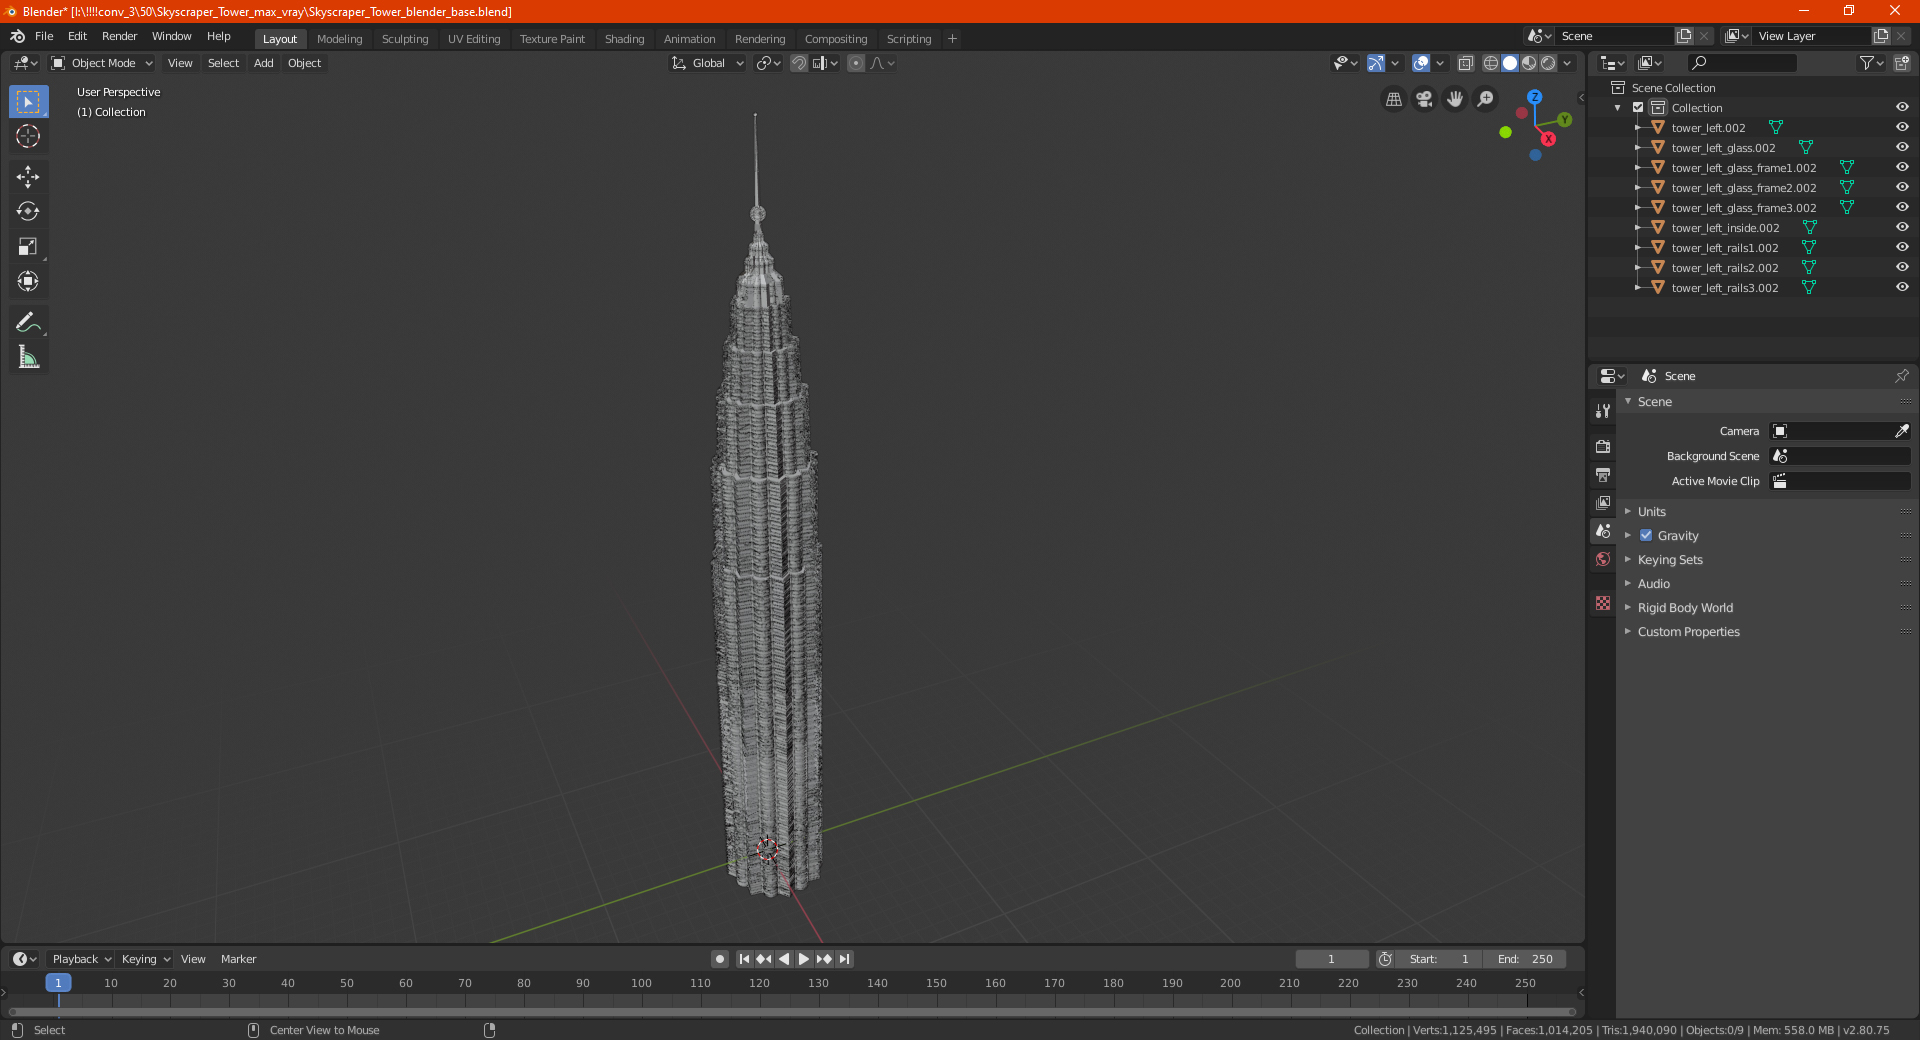This screenshot has height=1040, width=1920.
Task: Click the outliner search field
Action: (1742, 63)
